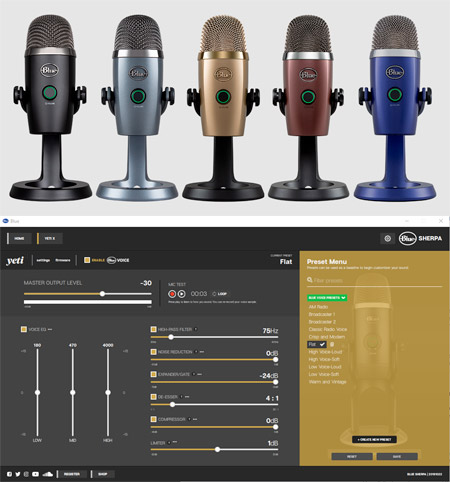Click the yeti logo in the device bar
Viewport: 450px width, 482px height.
[x=15, y=260]
